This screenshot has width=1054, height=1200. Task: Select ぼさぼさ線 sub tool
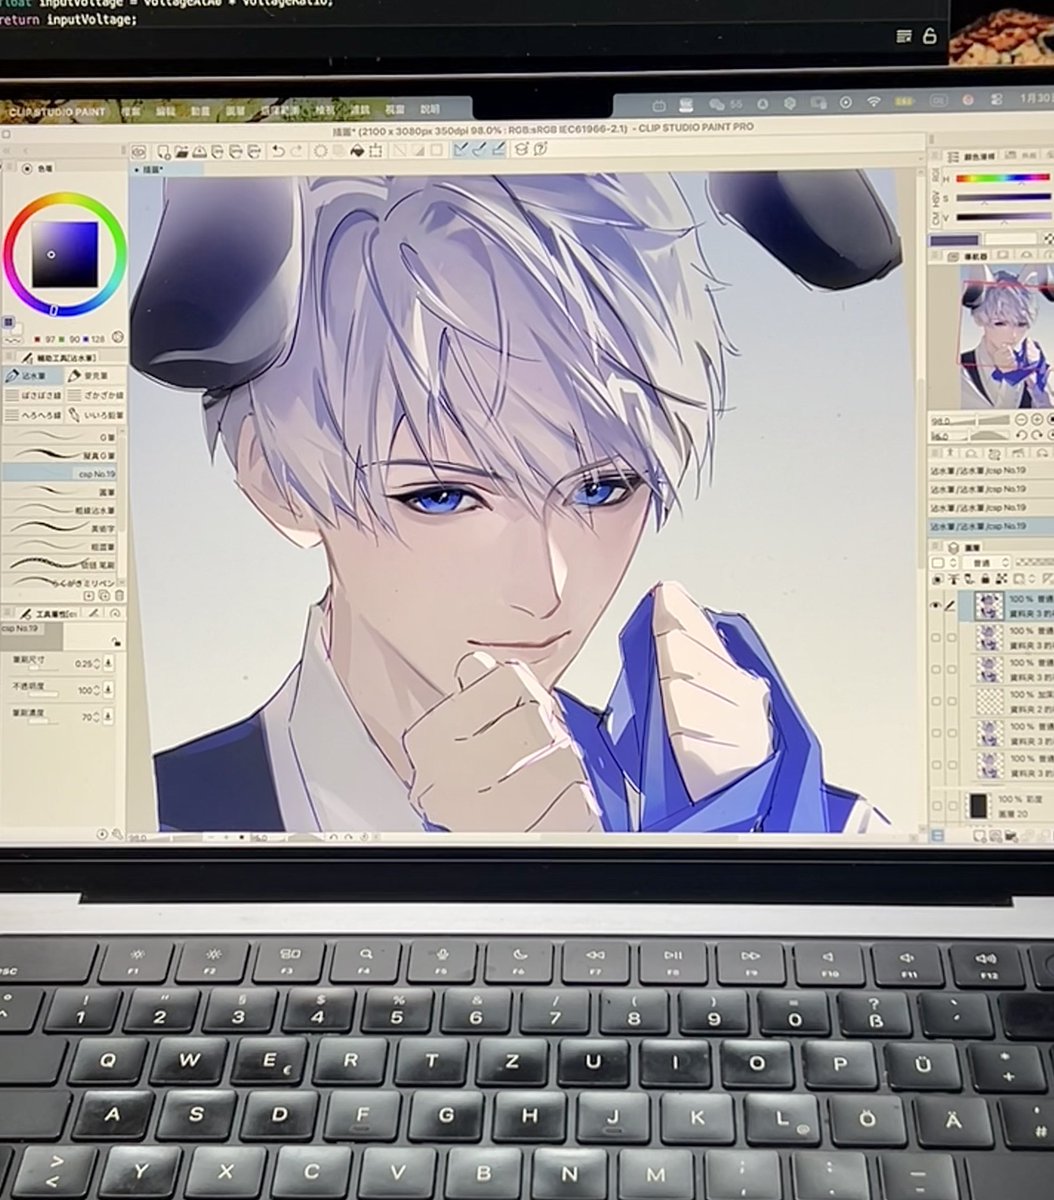coord(32,395)
